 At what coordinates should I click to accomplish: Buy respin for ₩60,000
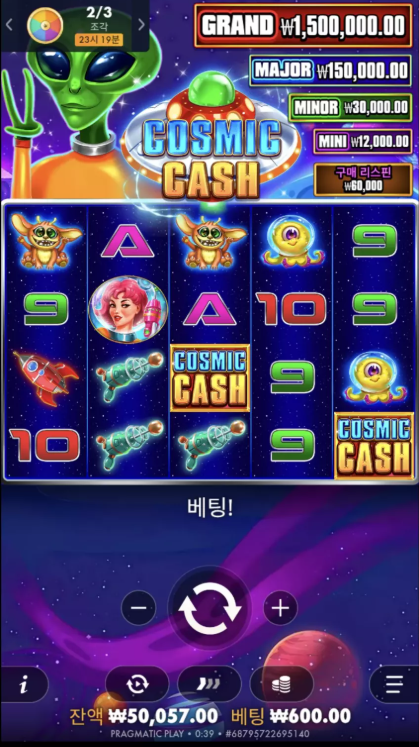(x=363, y=179)
